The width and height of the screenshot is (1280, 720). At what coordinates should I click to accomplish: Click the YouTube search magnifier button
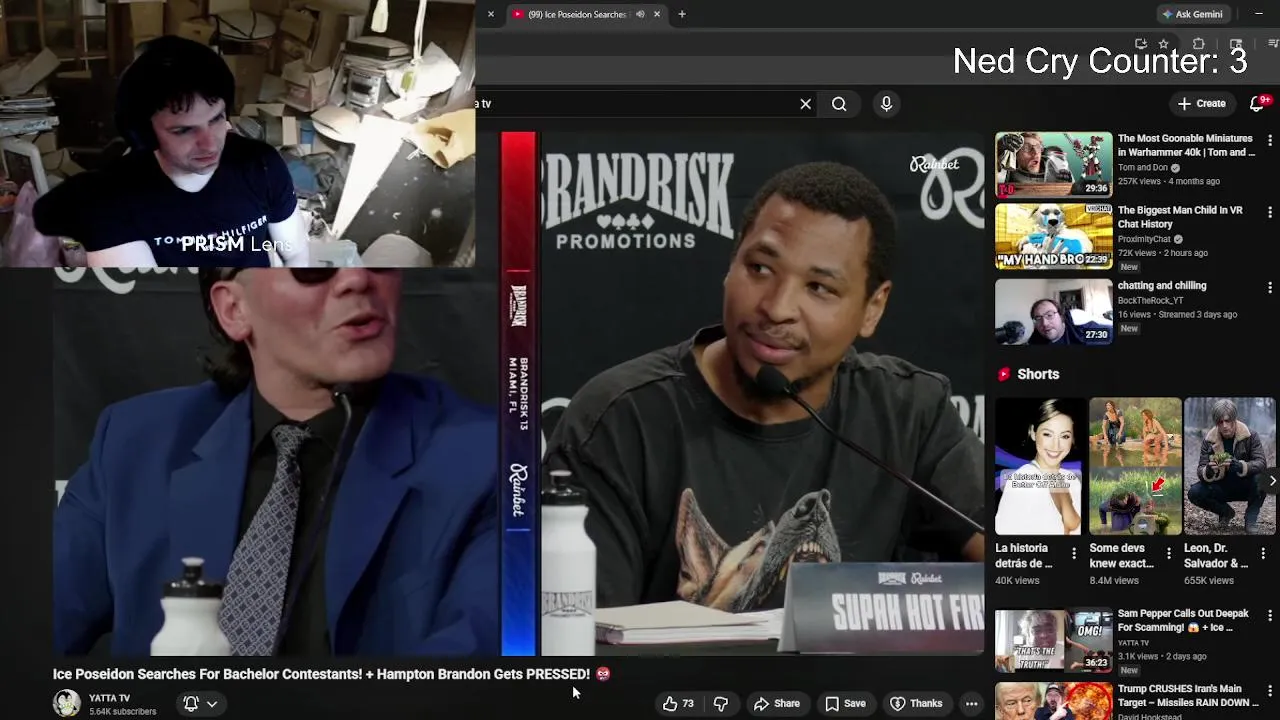(839, 104)
